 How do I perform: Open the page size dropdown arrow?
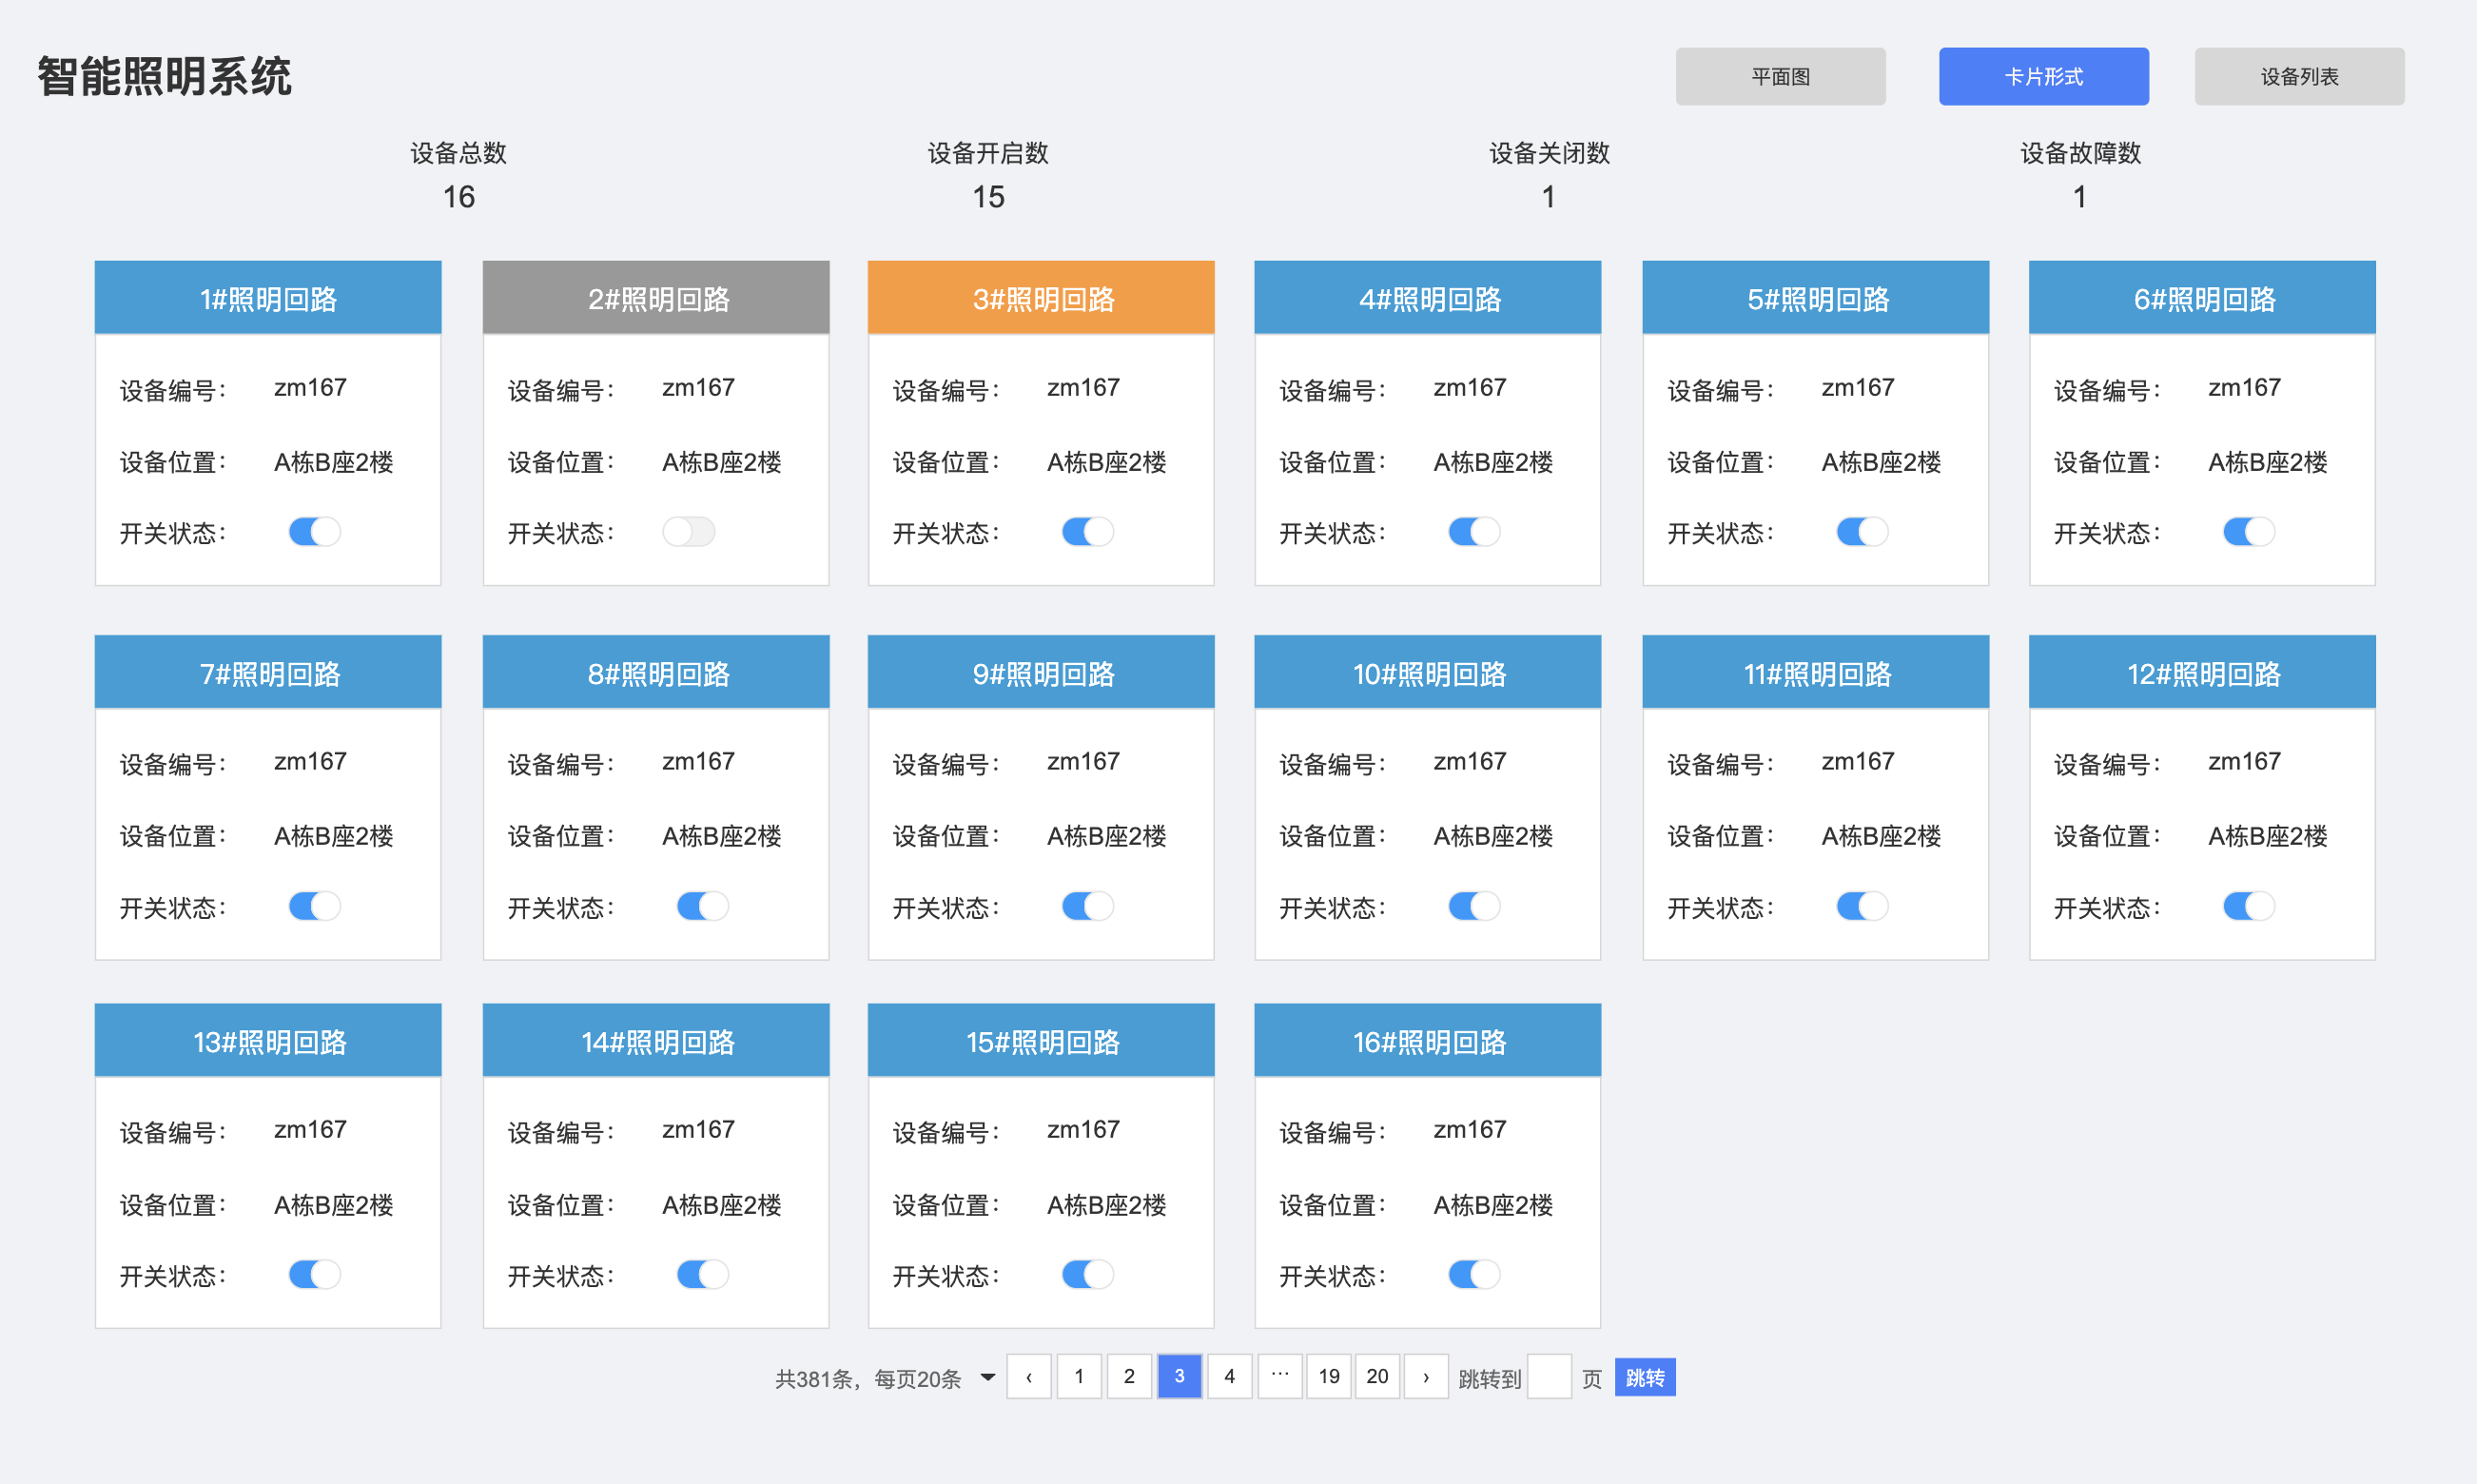coord(987,1377)
